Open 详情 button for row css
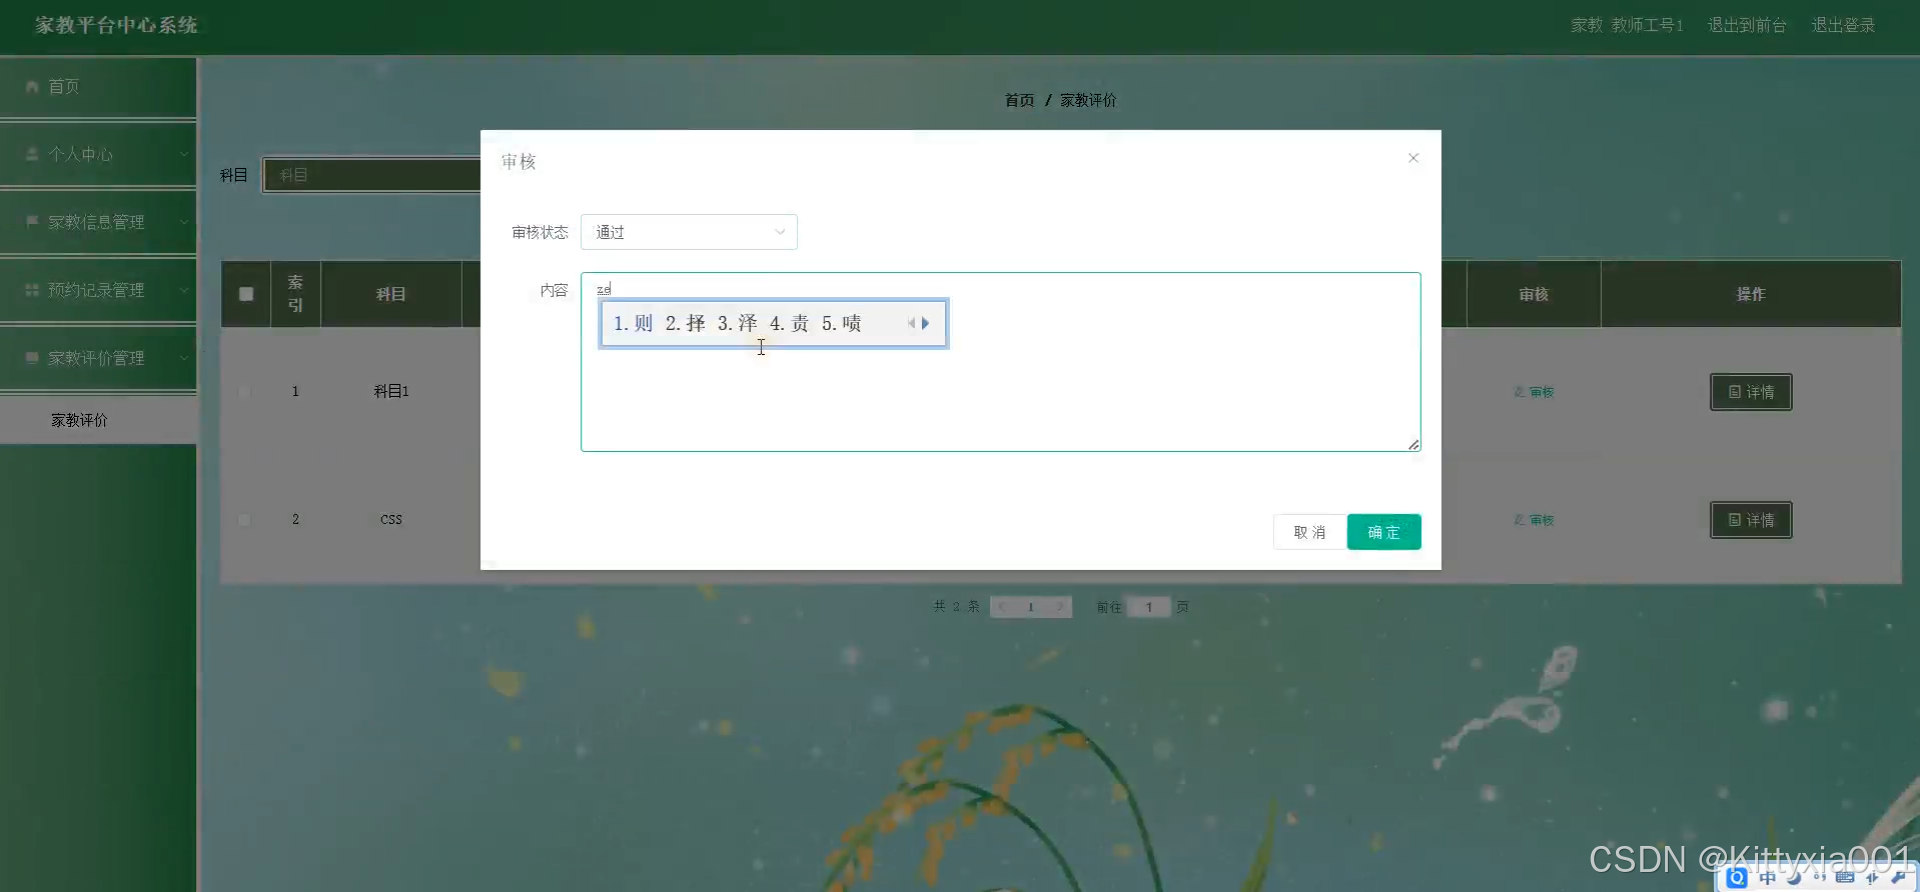Viewport: 1920px width, 892px height. (1751, 520)
